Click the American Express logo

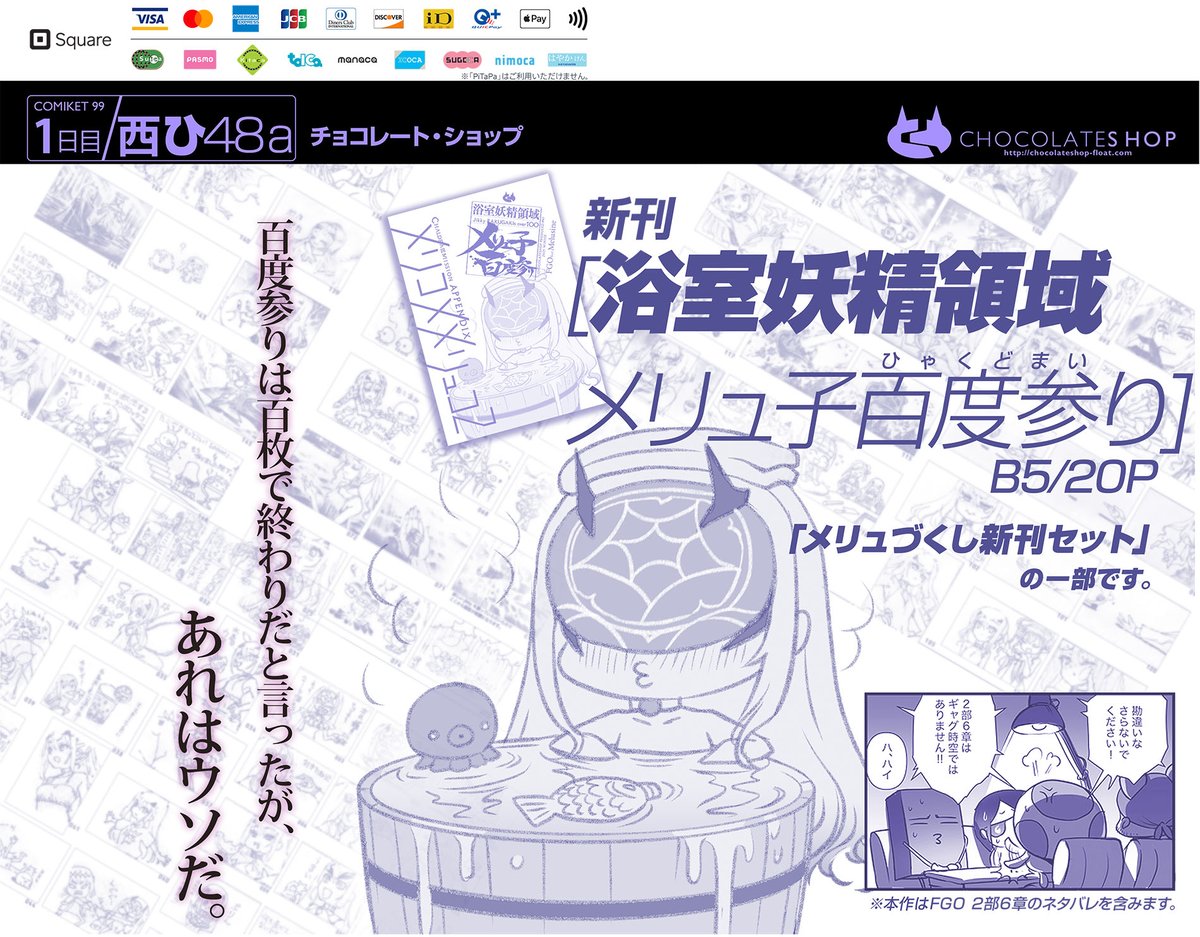coord(245,19)
